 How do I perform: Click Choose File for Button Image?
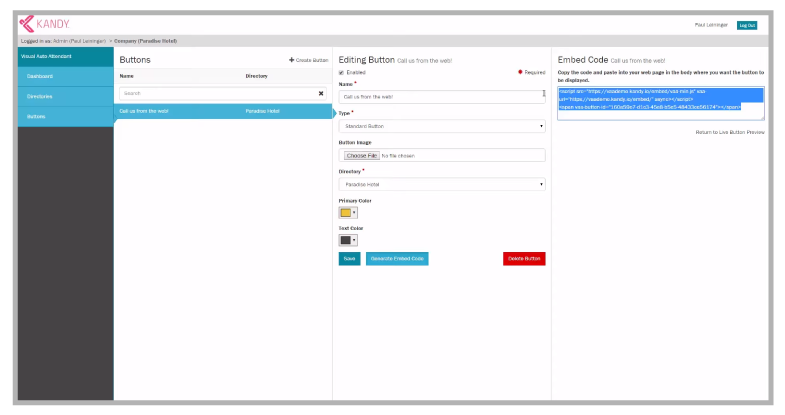[361, 156]
